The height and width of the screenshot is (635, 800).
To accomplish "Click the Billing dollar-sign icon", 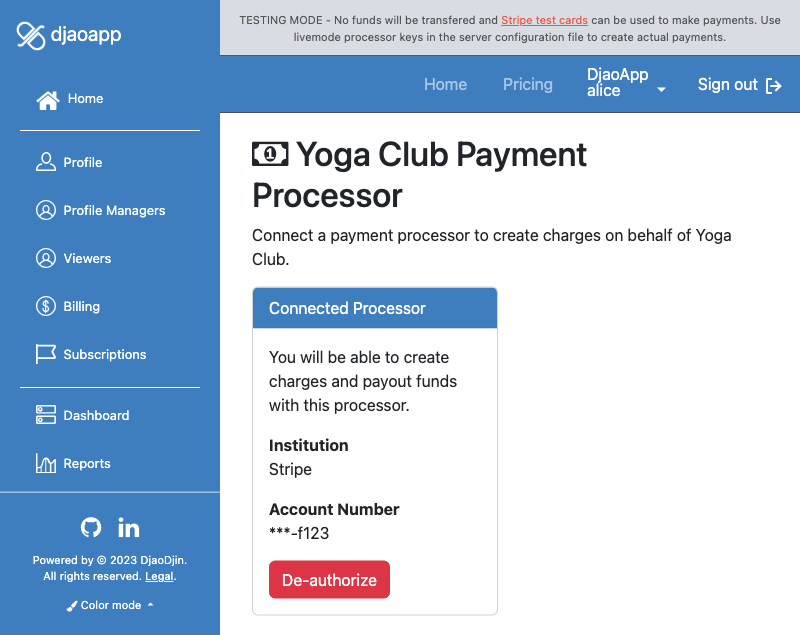I will coord(45,306).
